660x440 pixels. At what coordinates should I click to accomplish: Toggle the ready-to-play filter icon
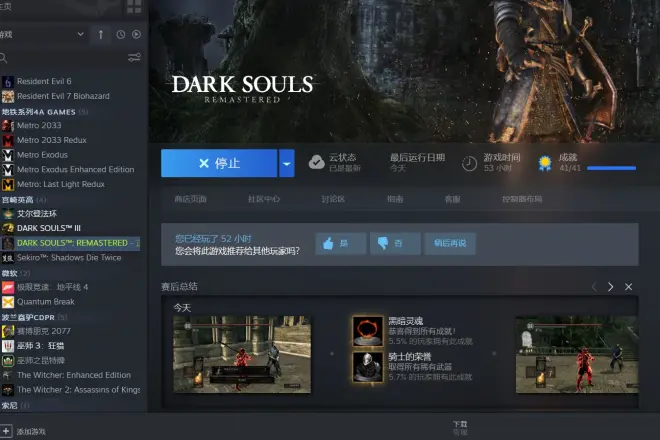[x=136, y=34]
